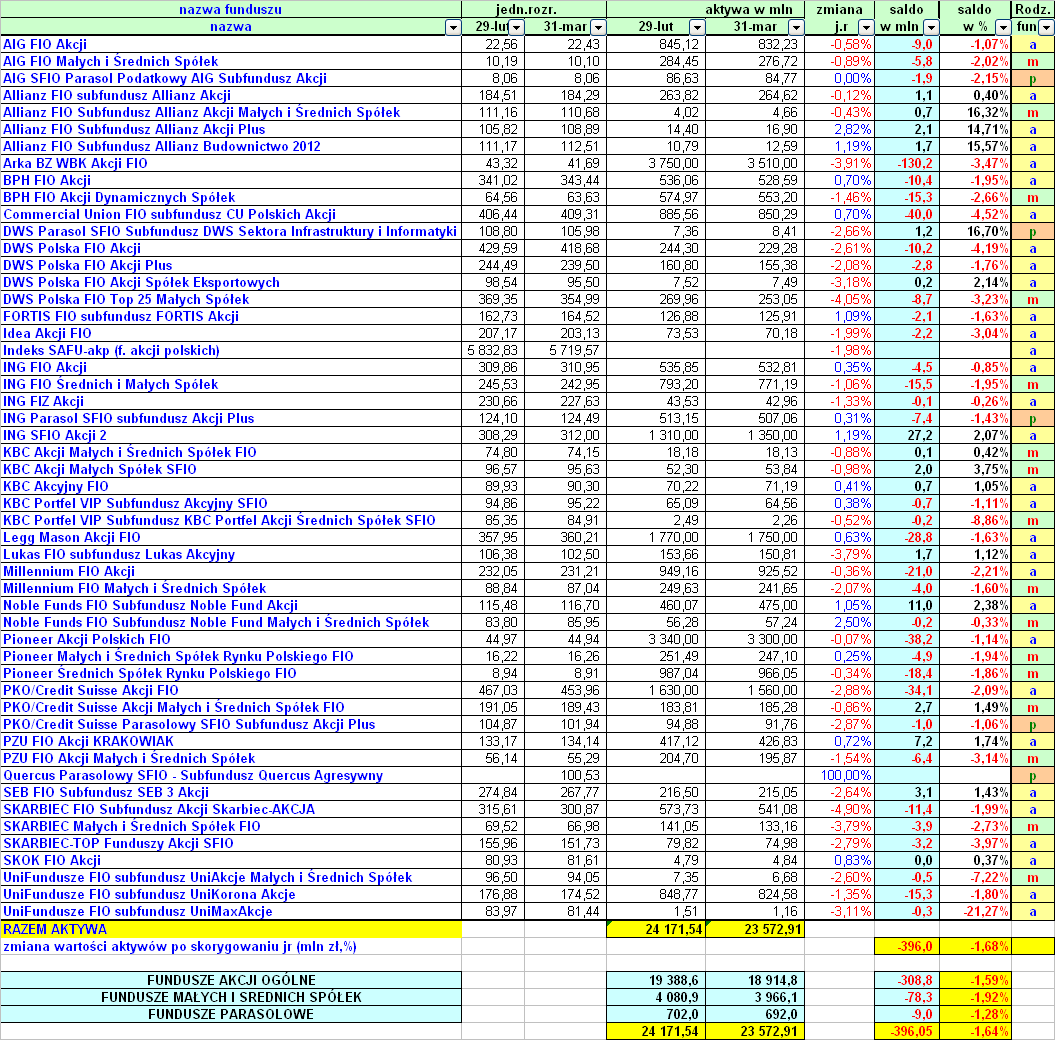
Task: Open 31-mar filter arrow under jedn.rozr.
Action: click(597, 27)
